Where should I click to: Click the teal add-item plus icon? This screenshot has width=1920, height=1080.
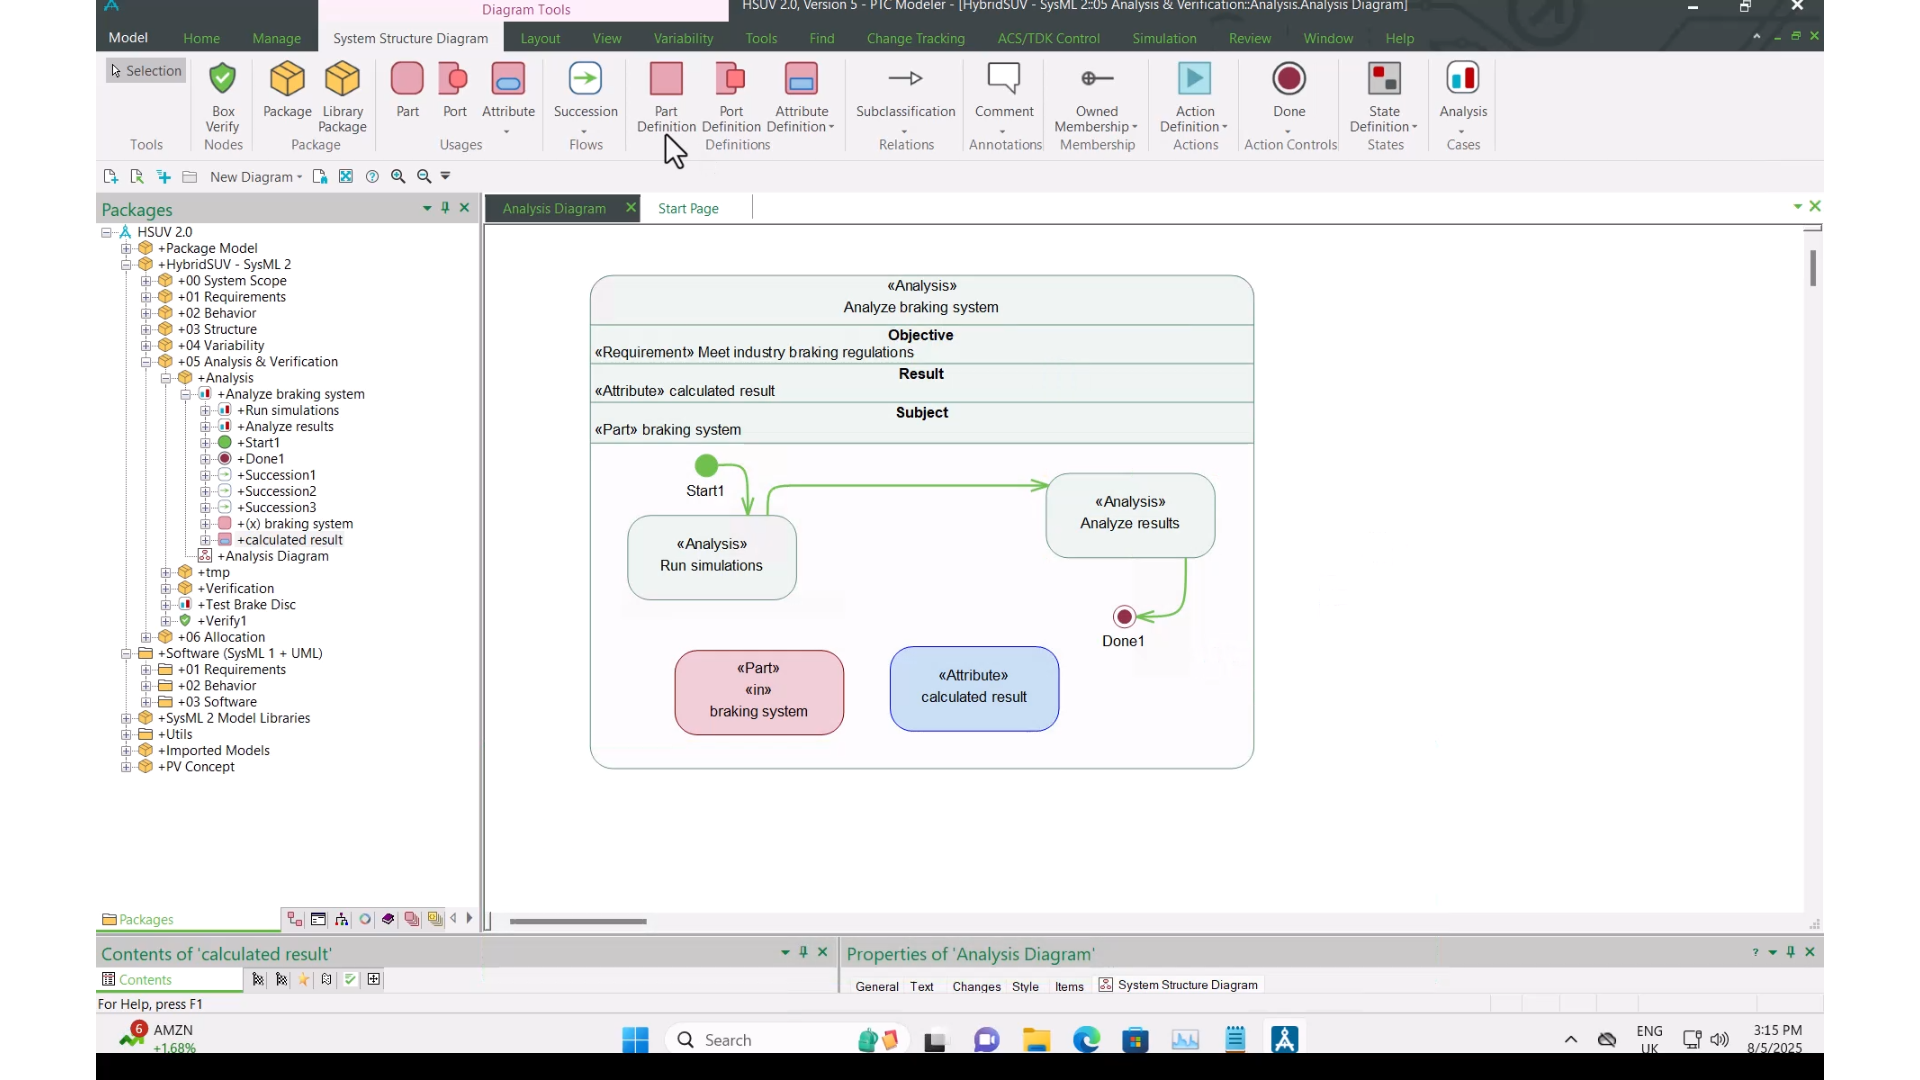(163, 177)
